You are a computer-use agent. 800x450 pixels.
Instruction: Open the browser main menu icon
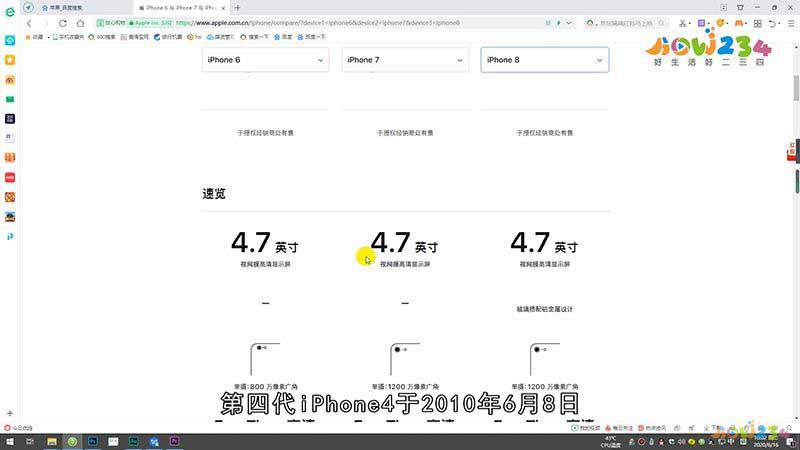791,23
